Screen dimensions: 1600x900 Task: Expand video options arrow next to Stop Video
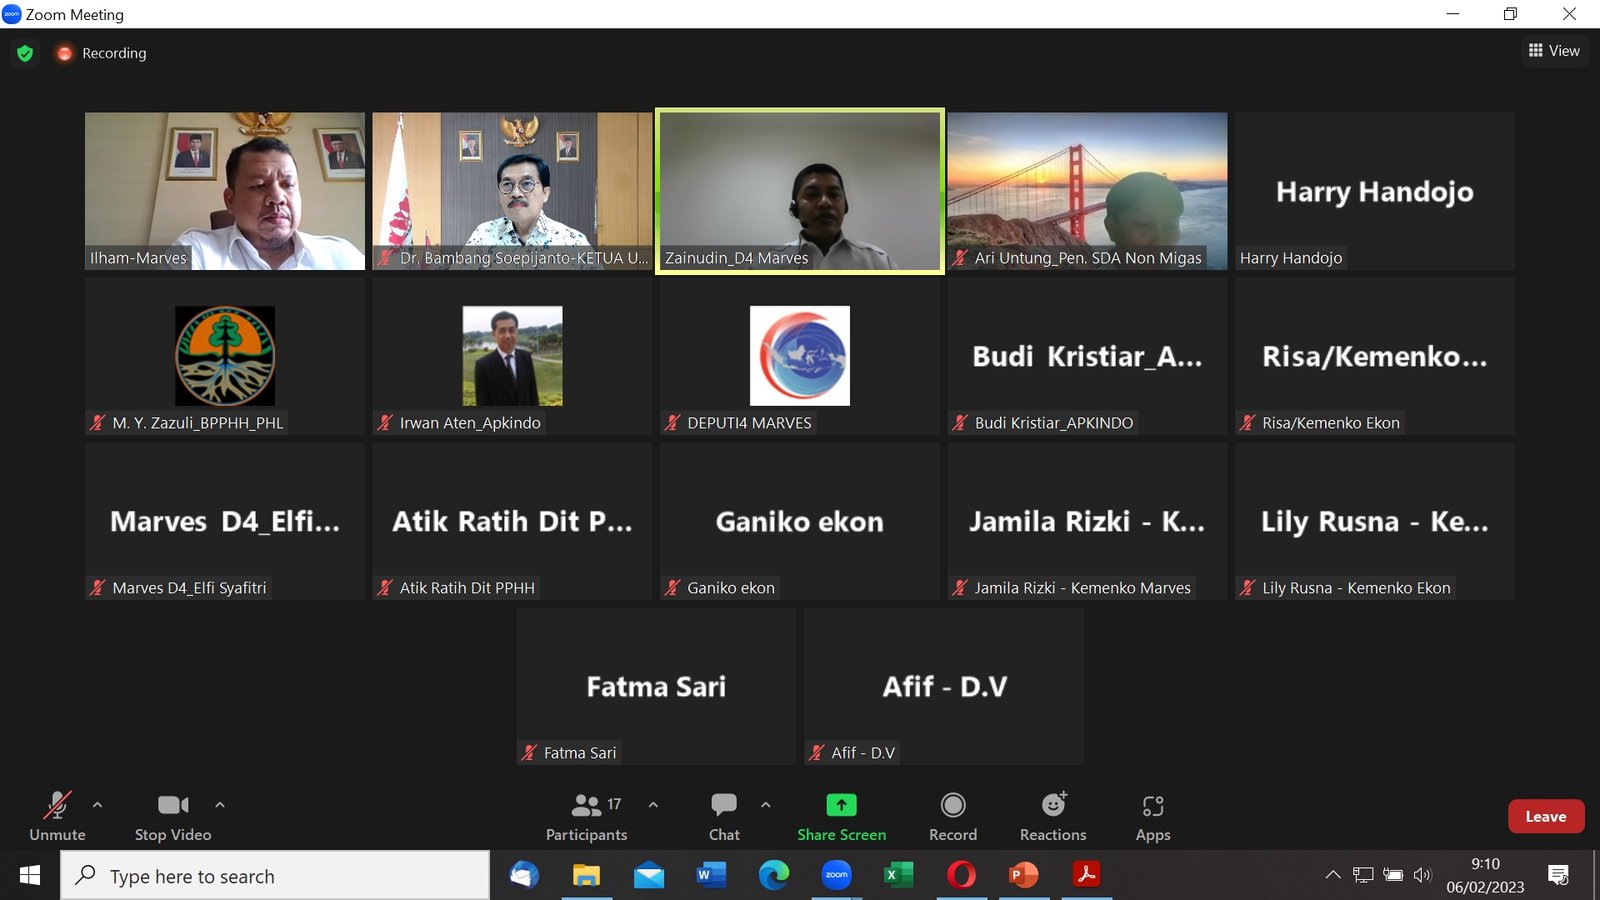click(220, 804)
